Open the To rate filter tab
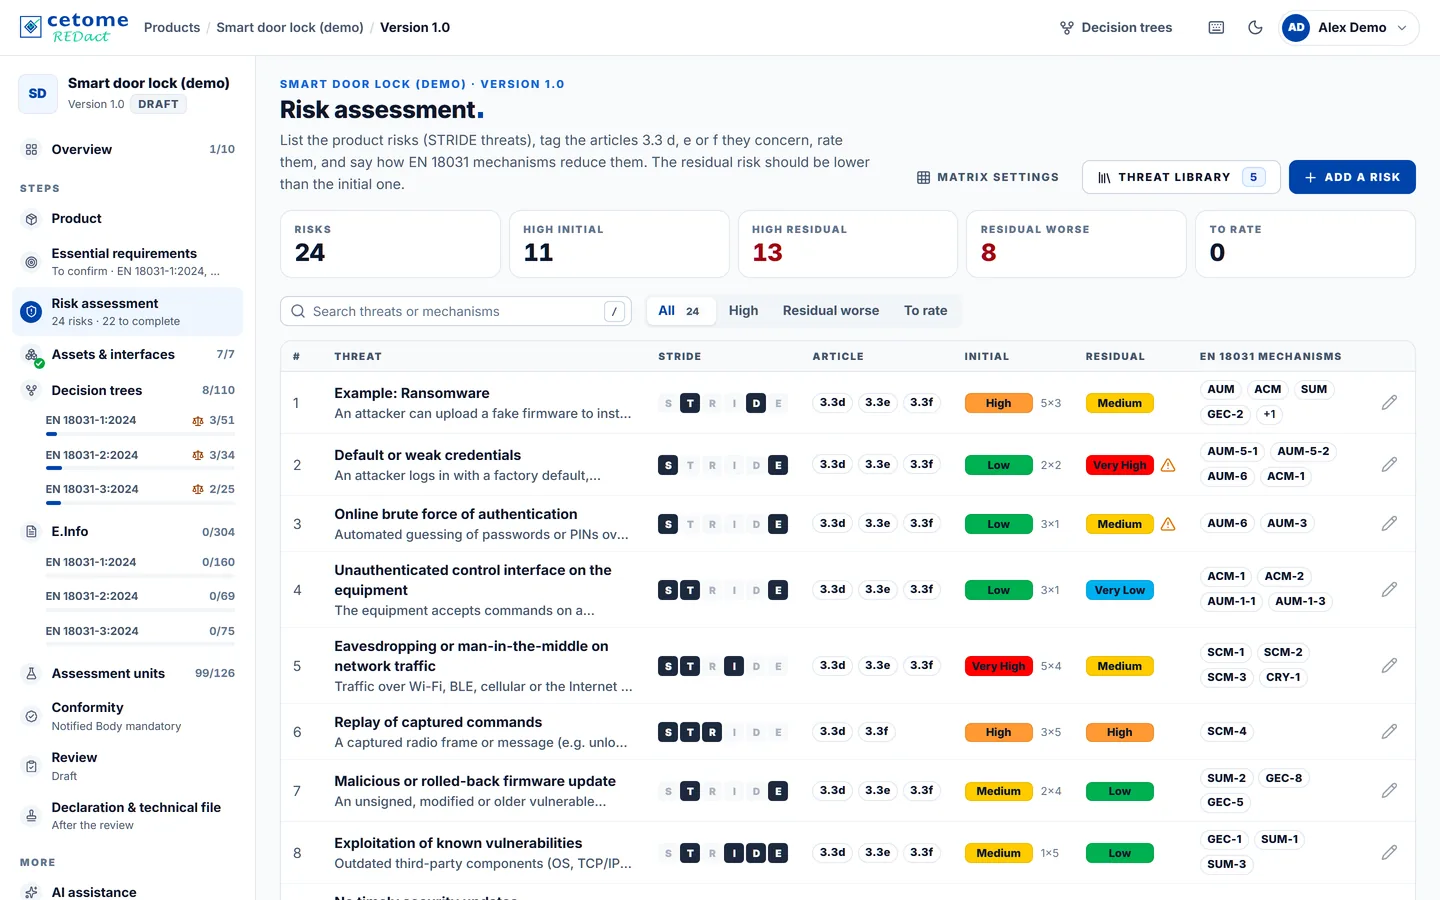The width and height of the screenshot is (1440, 900). tap(925, 311)
